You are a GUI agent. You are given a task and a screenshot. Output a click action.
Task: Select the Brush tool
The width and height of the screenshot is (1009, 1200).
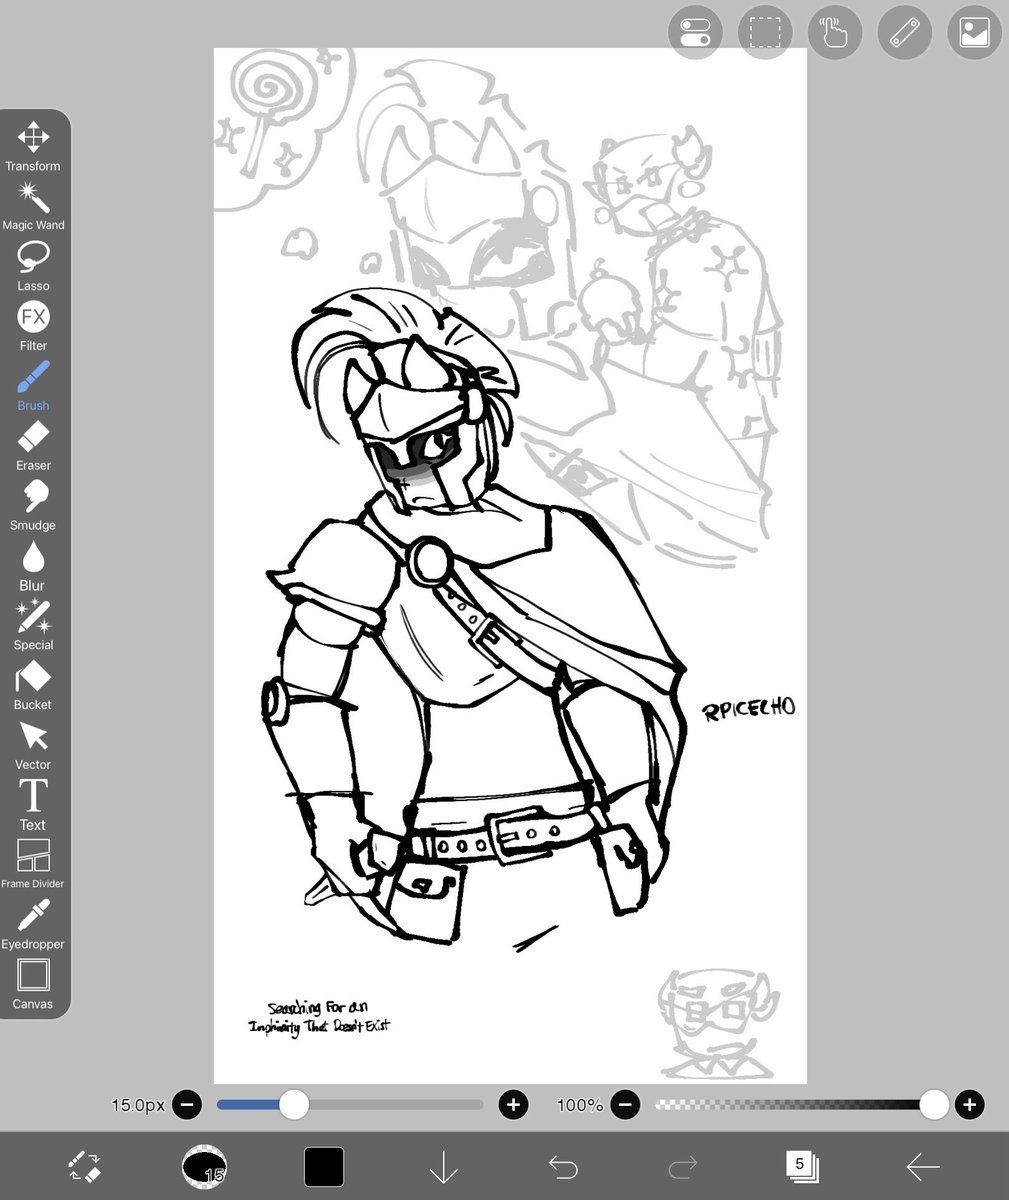[33, 386]
